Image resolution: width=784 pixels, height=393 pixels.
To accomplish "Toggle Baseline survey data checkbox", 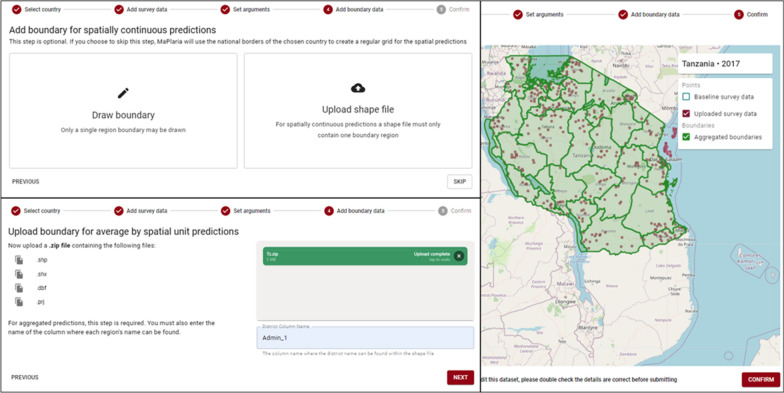I will tap(686, 96).
